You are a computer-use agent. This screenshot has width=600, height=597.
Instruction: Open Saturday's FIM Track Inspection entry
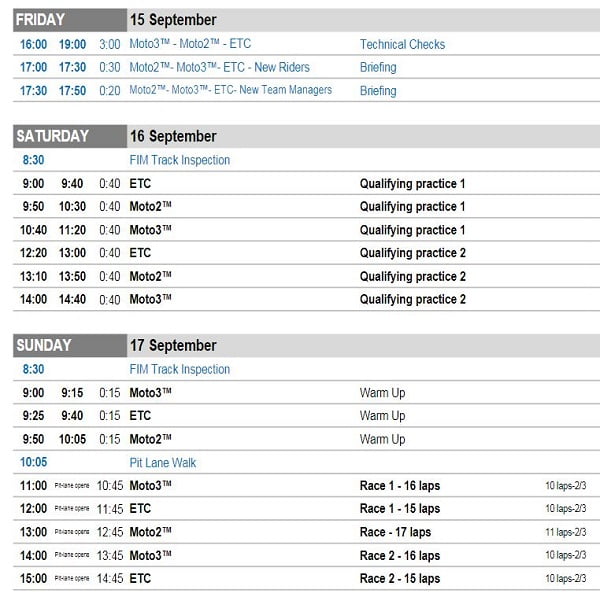coord(179,160)
